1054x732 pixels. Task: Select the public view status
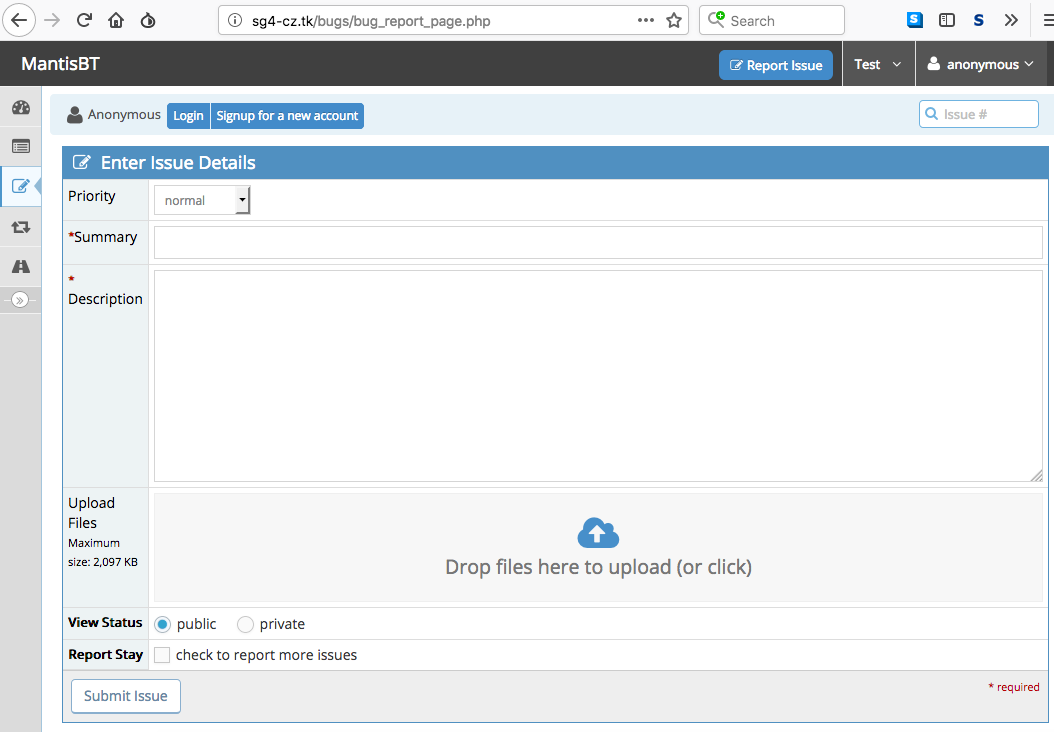(163, 624)
